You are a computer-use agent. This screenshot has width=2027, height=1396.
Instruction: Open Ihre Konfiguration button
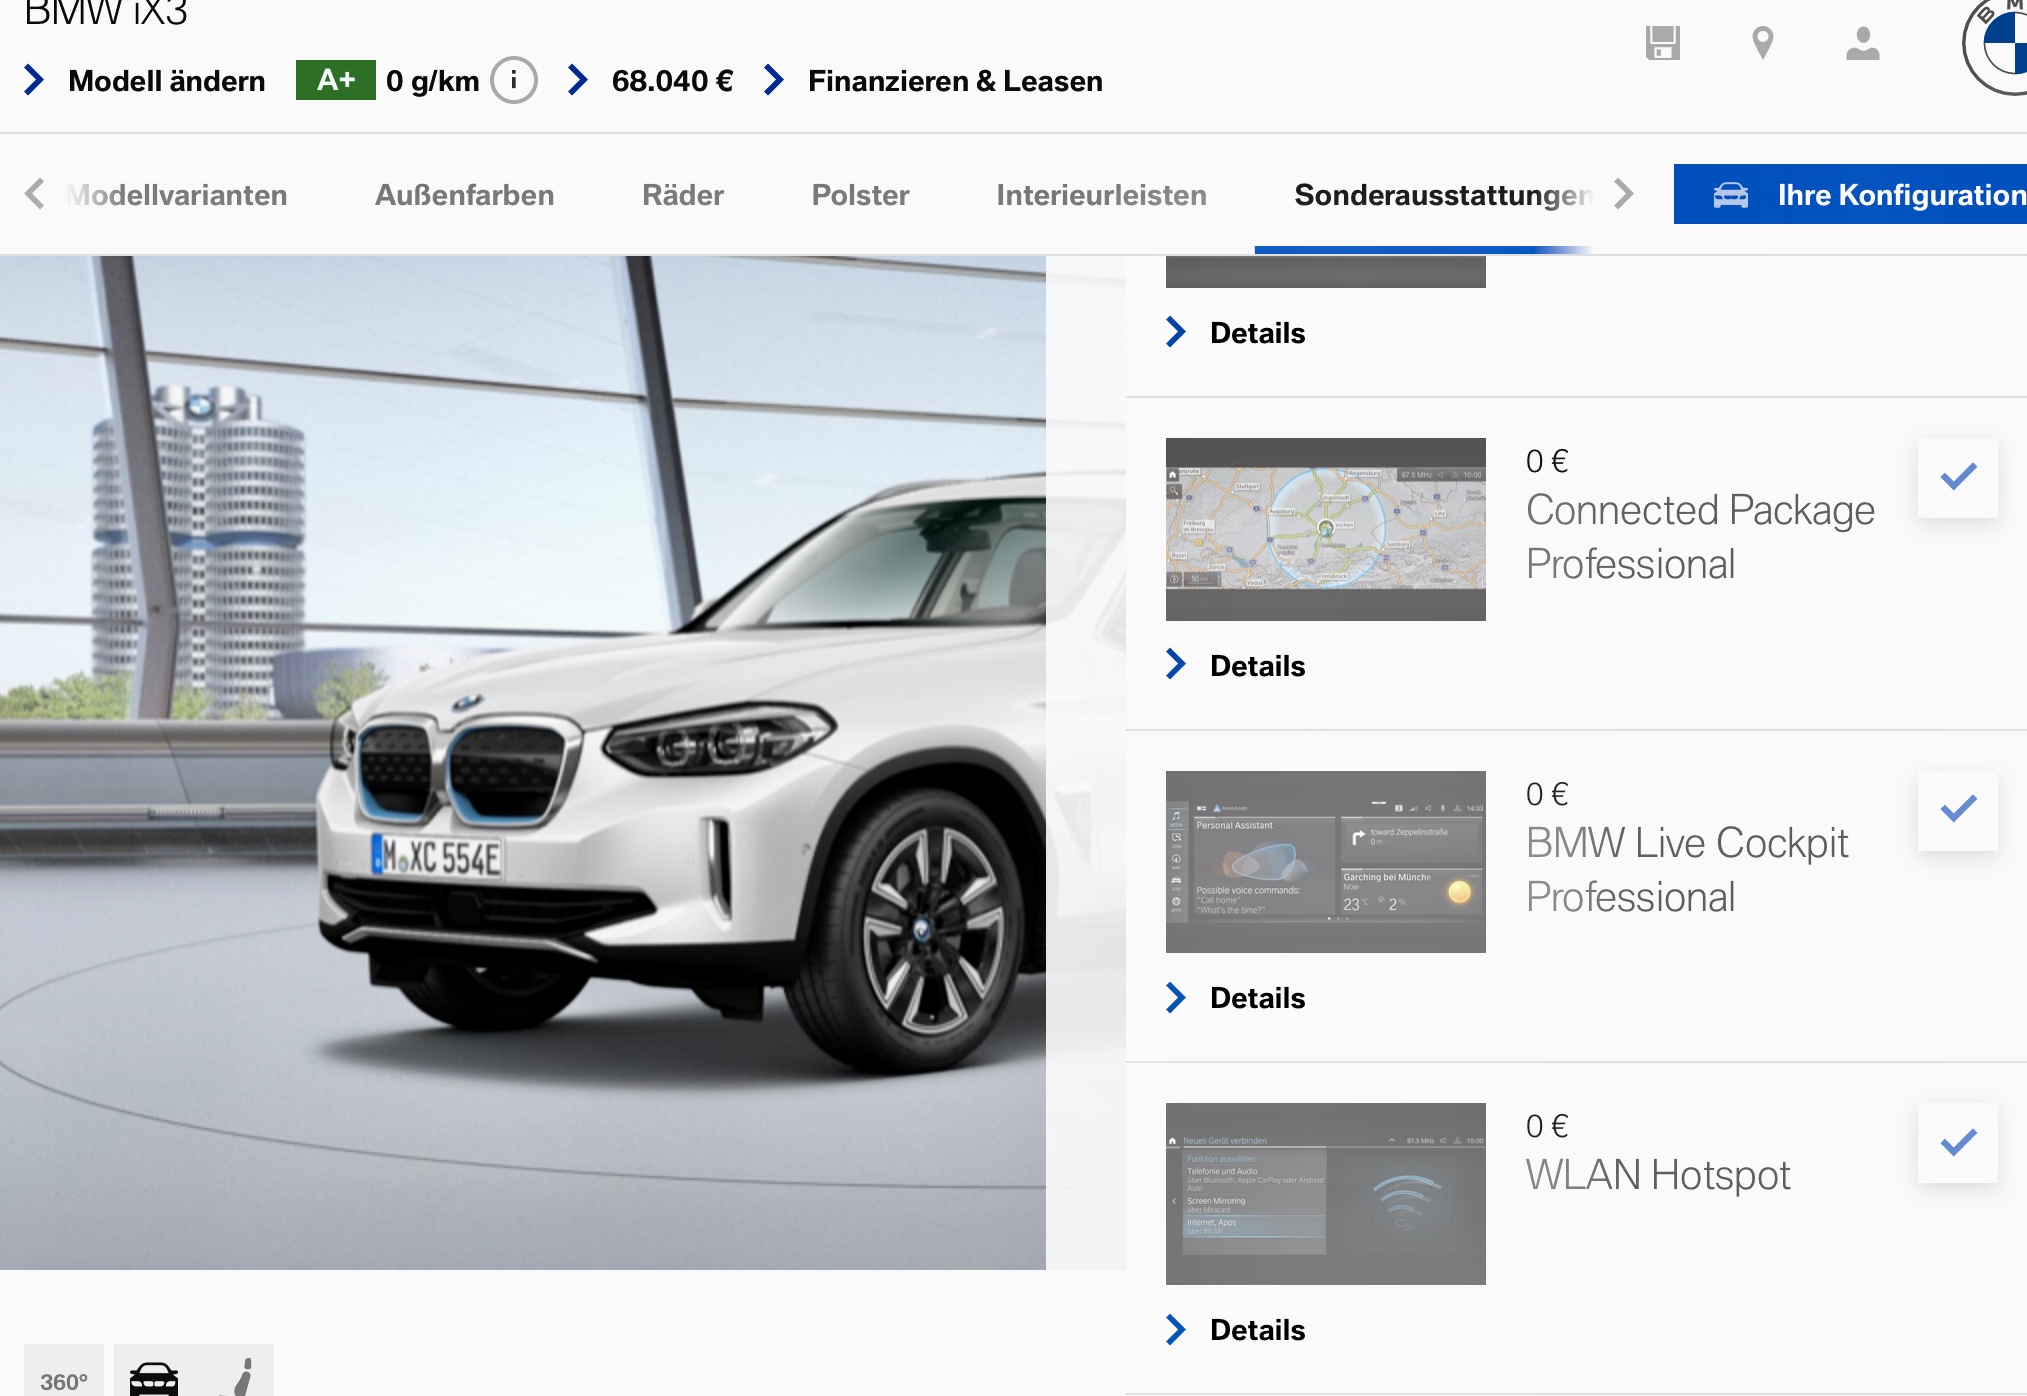pyautogui.click(x=1850, y=194)
